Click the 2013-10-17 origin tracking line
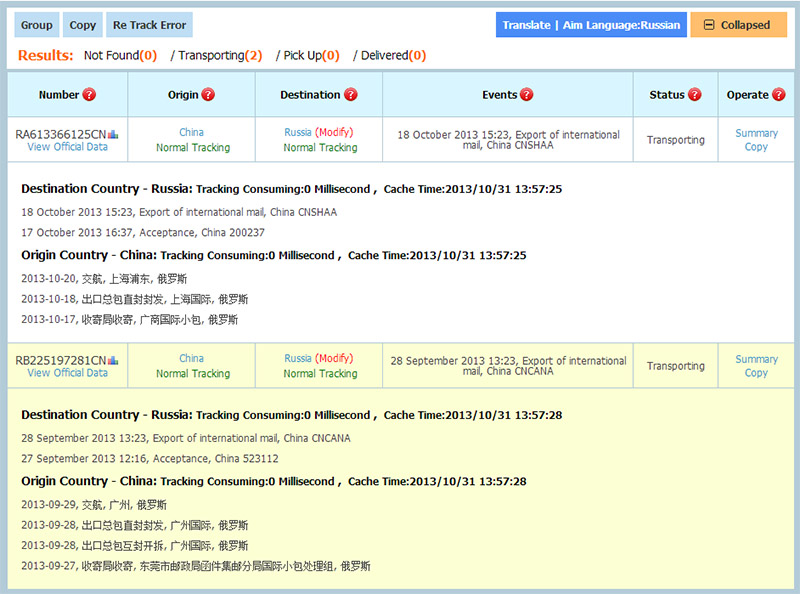Viewport: 800px width, 594px height. [x=130, y=319]
